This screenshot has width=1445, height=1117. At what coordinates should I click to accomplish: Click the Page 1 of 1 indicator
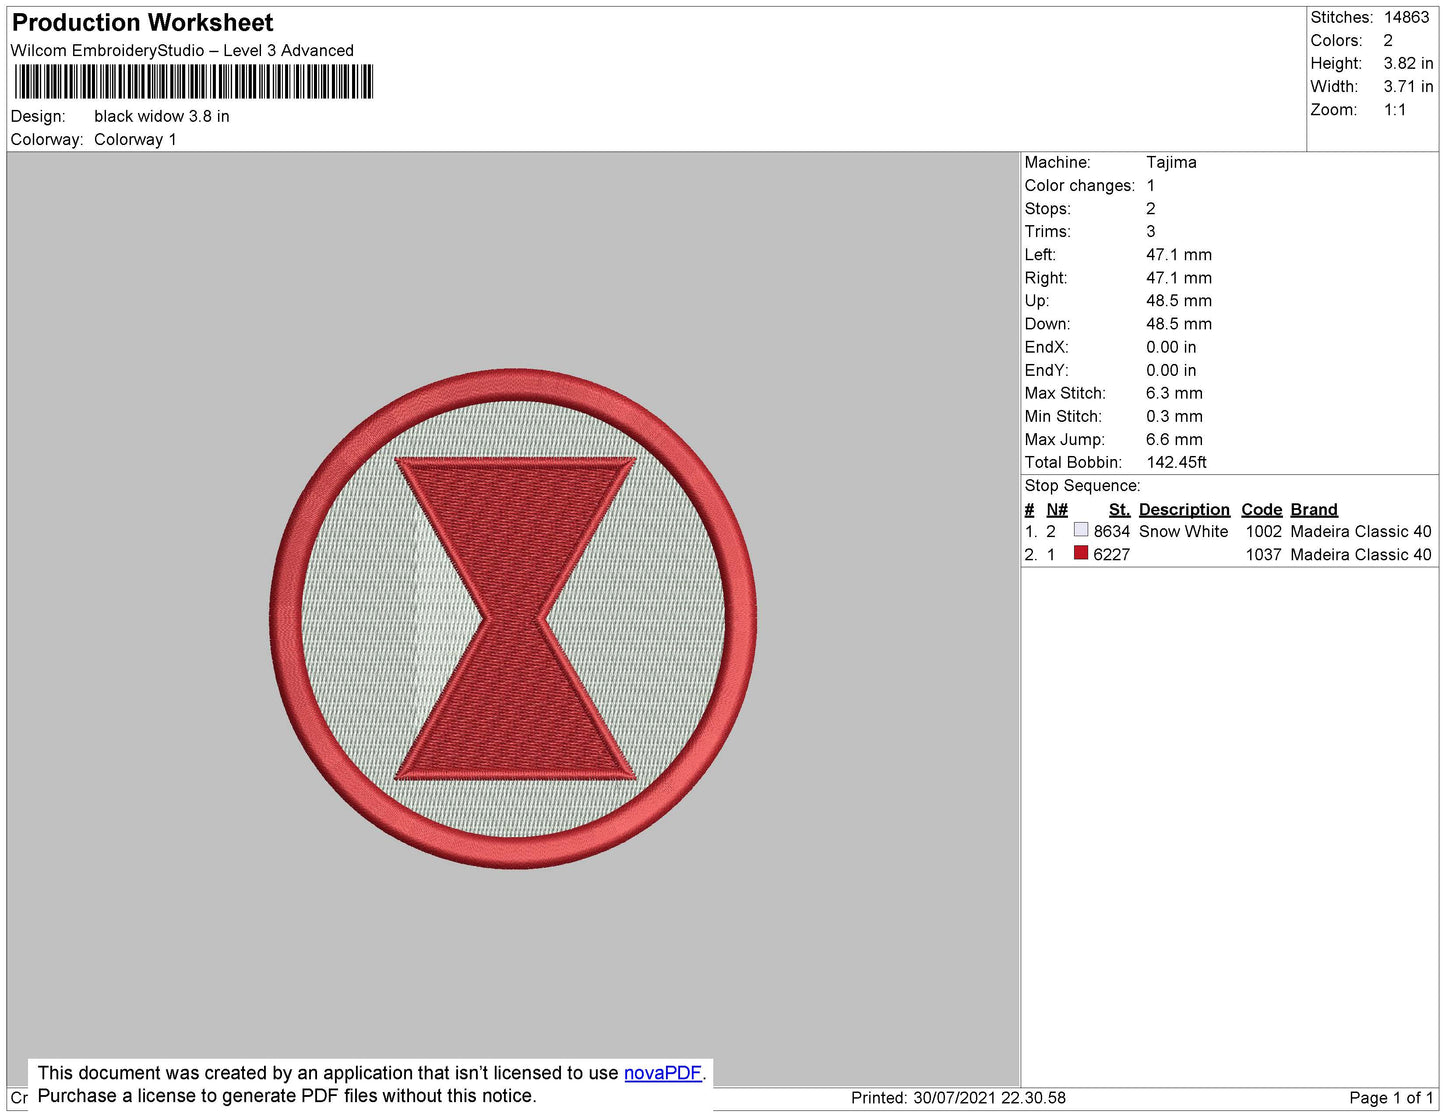pyautogui.click(x=1391, y=1098)
